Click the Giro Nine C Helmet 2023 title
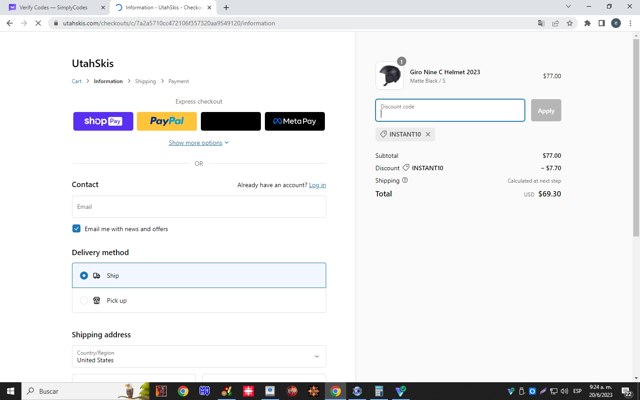Image resolution: width=640 pixels, height=400 pixels. click(445, 72)
